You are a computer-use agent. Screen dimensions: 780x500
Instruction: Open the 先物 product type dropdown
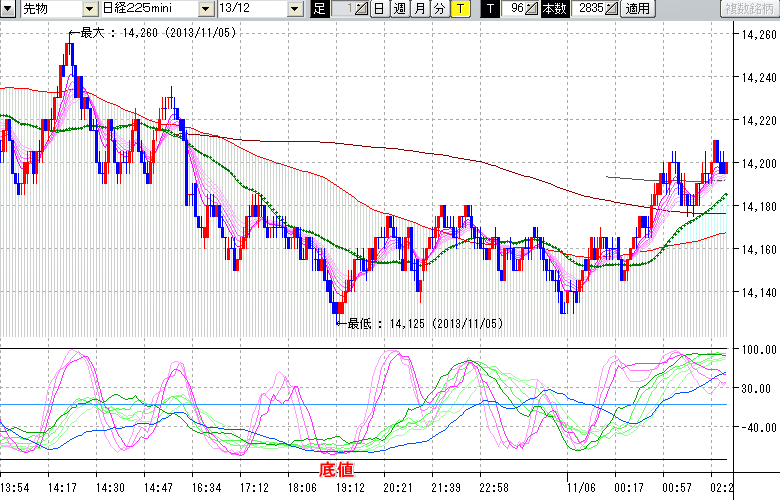point(89,9)
